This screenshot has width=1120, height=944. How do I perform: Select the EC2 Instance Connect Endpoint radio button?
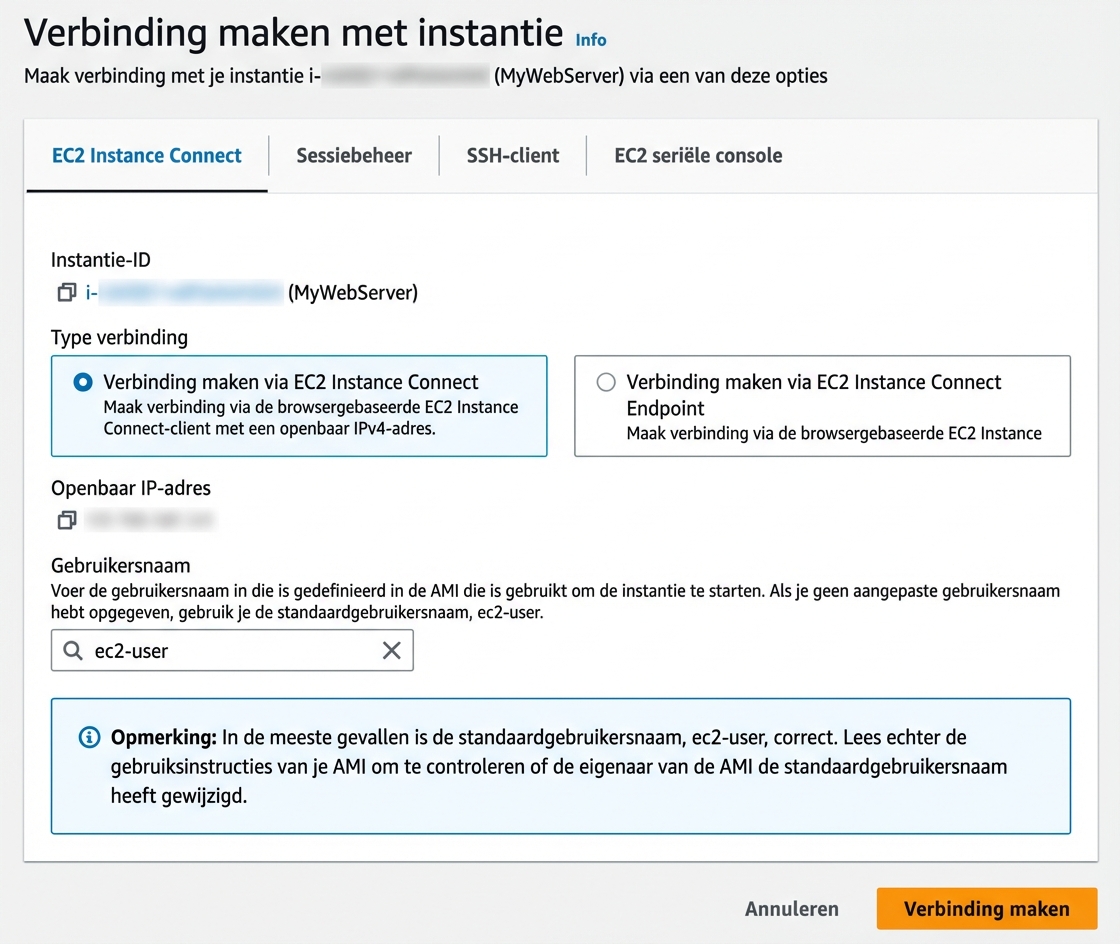click(605, 382)
